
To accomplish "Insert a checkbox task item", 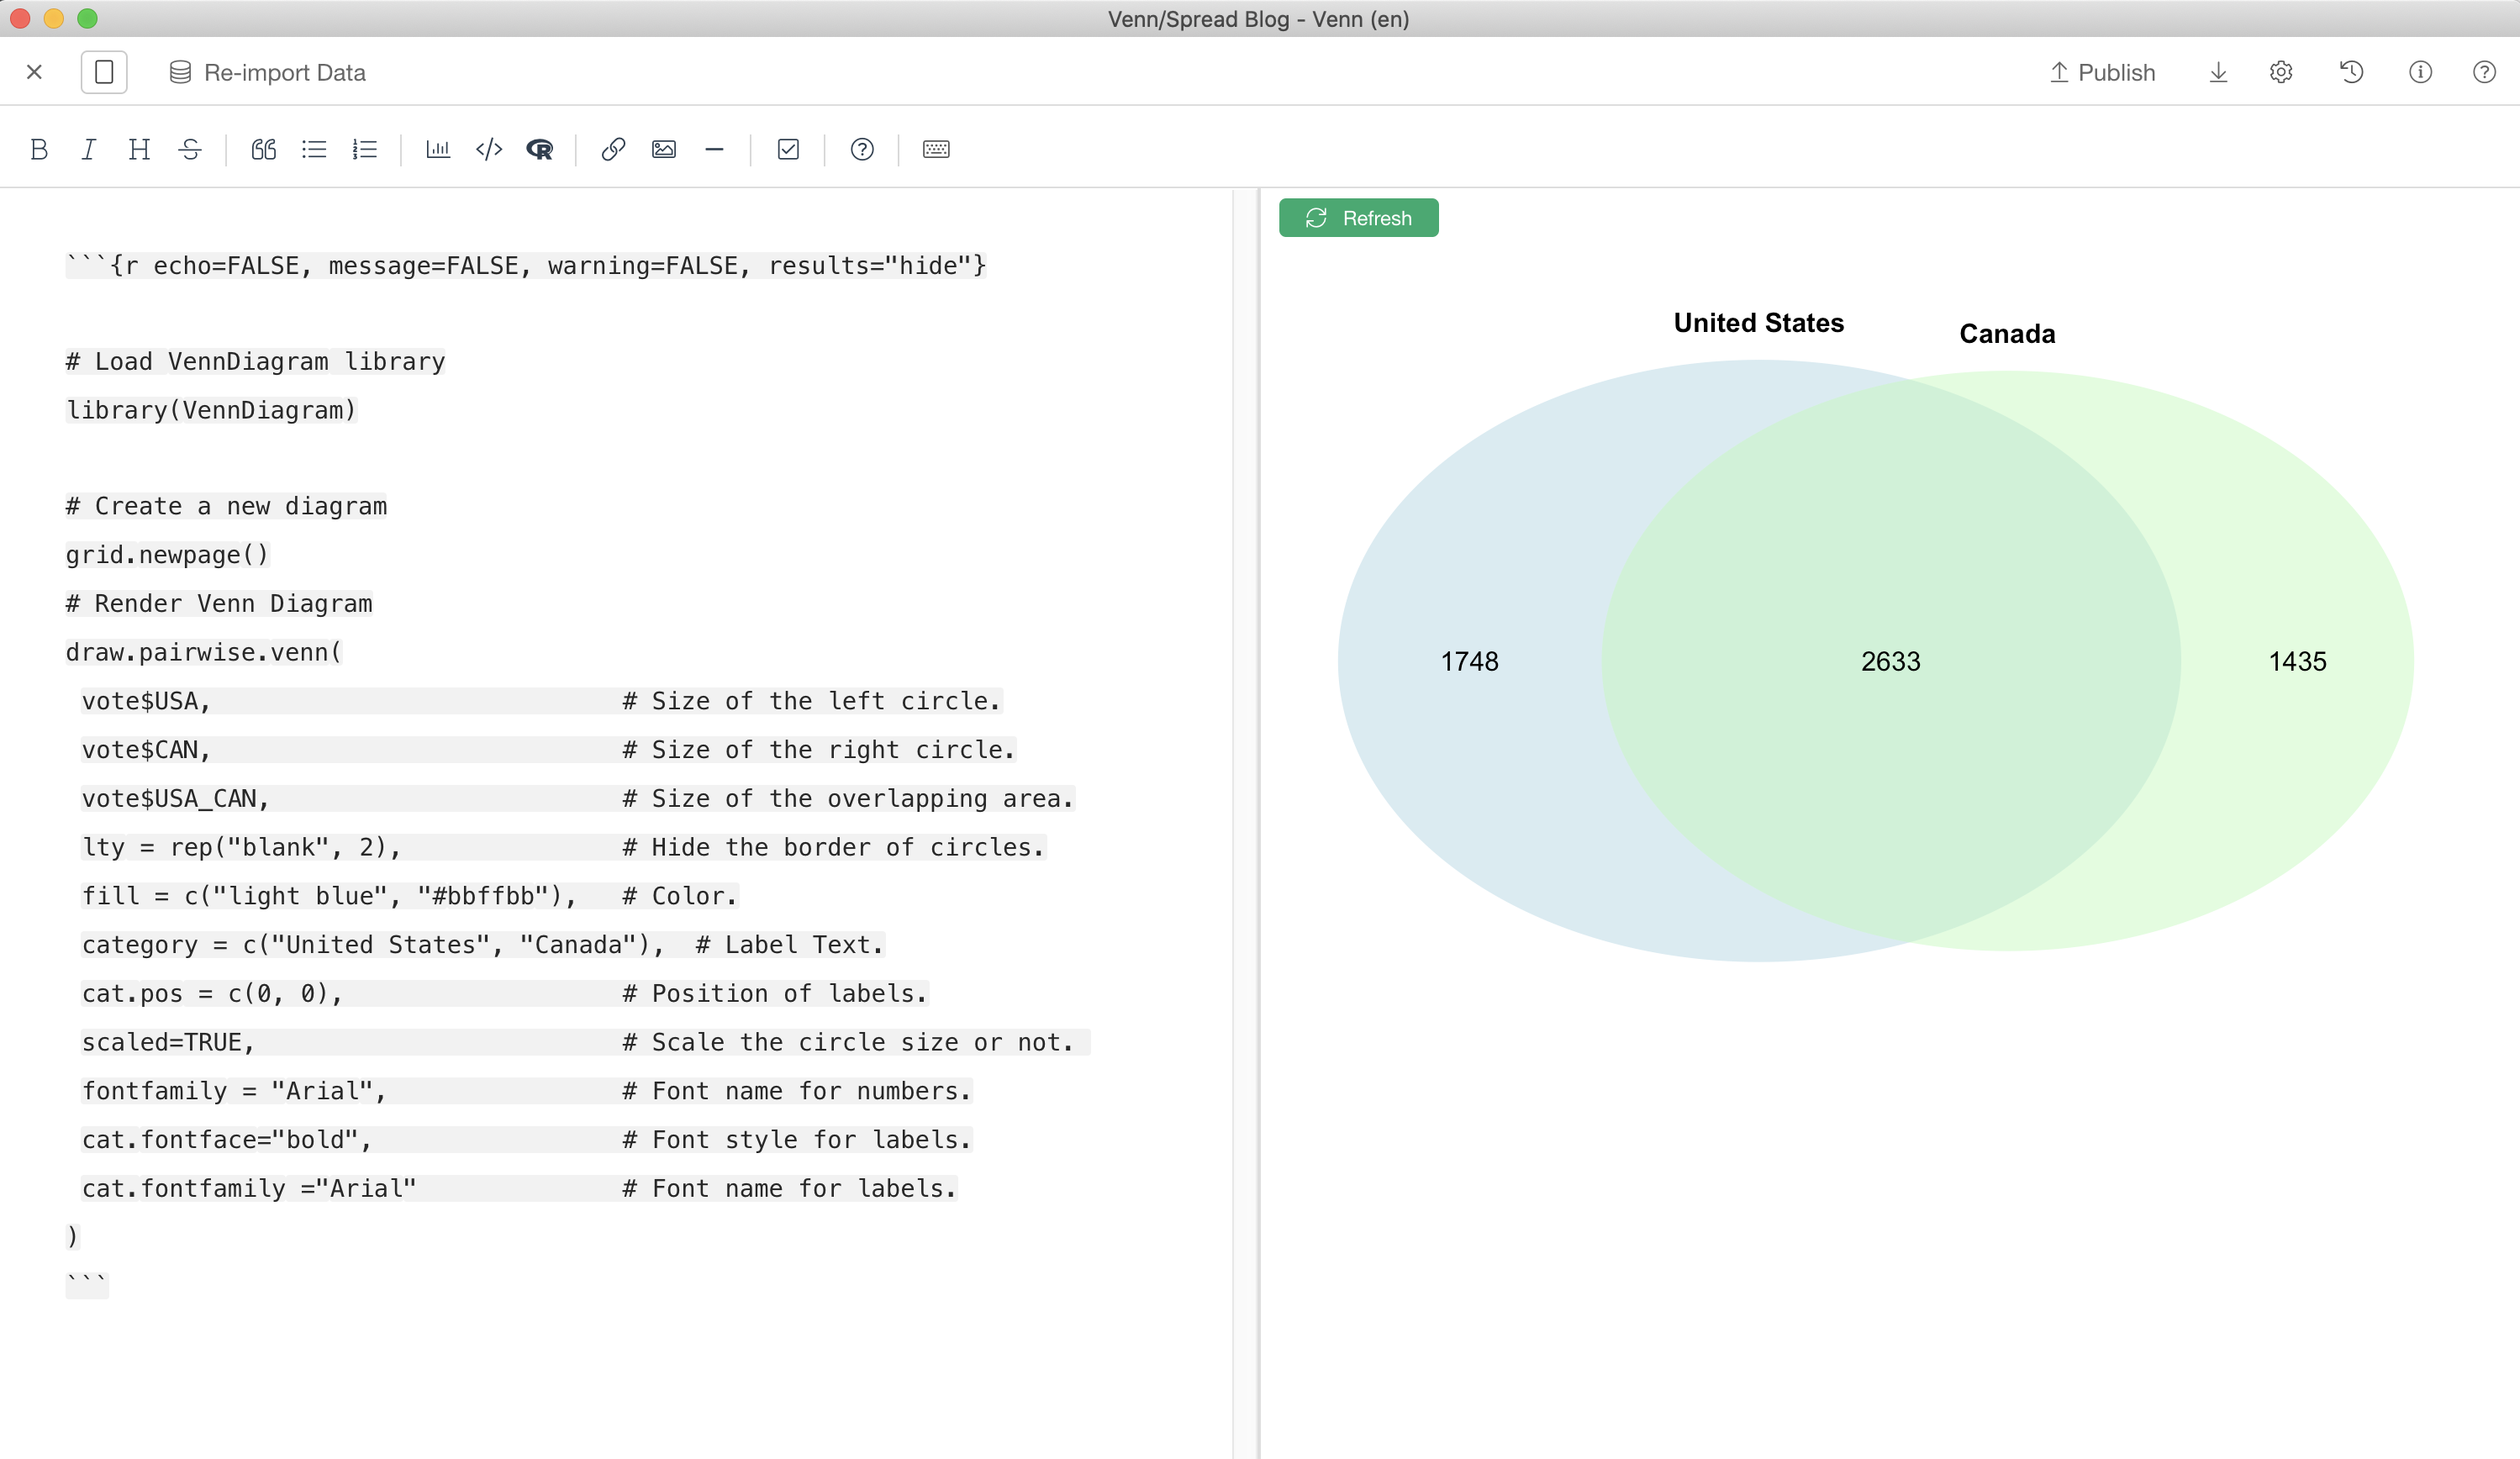I will pyautogui.click(x=788, y=149).
